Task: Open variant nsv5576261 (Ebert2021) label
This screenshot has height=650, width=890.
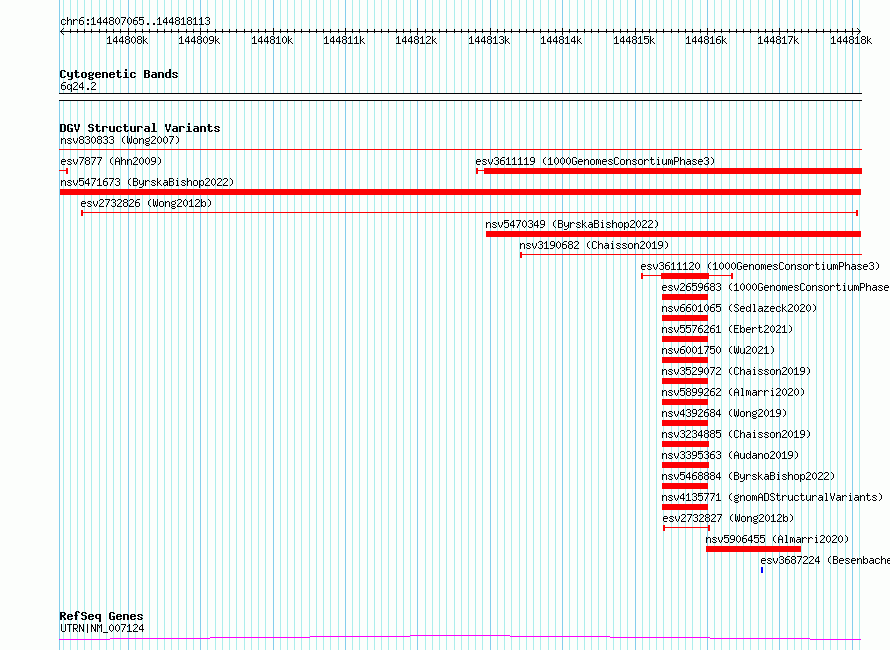Action: pyautogui.click(x=727, y=329)
